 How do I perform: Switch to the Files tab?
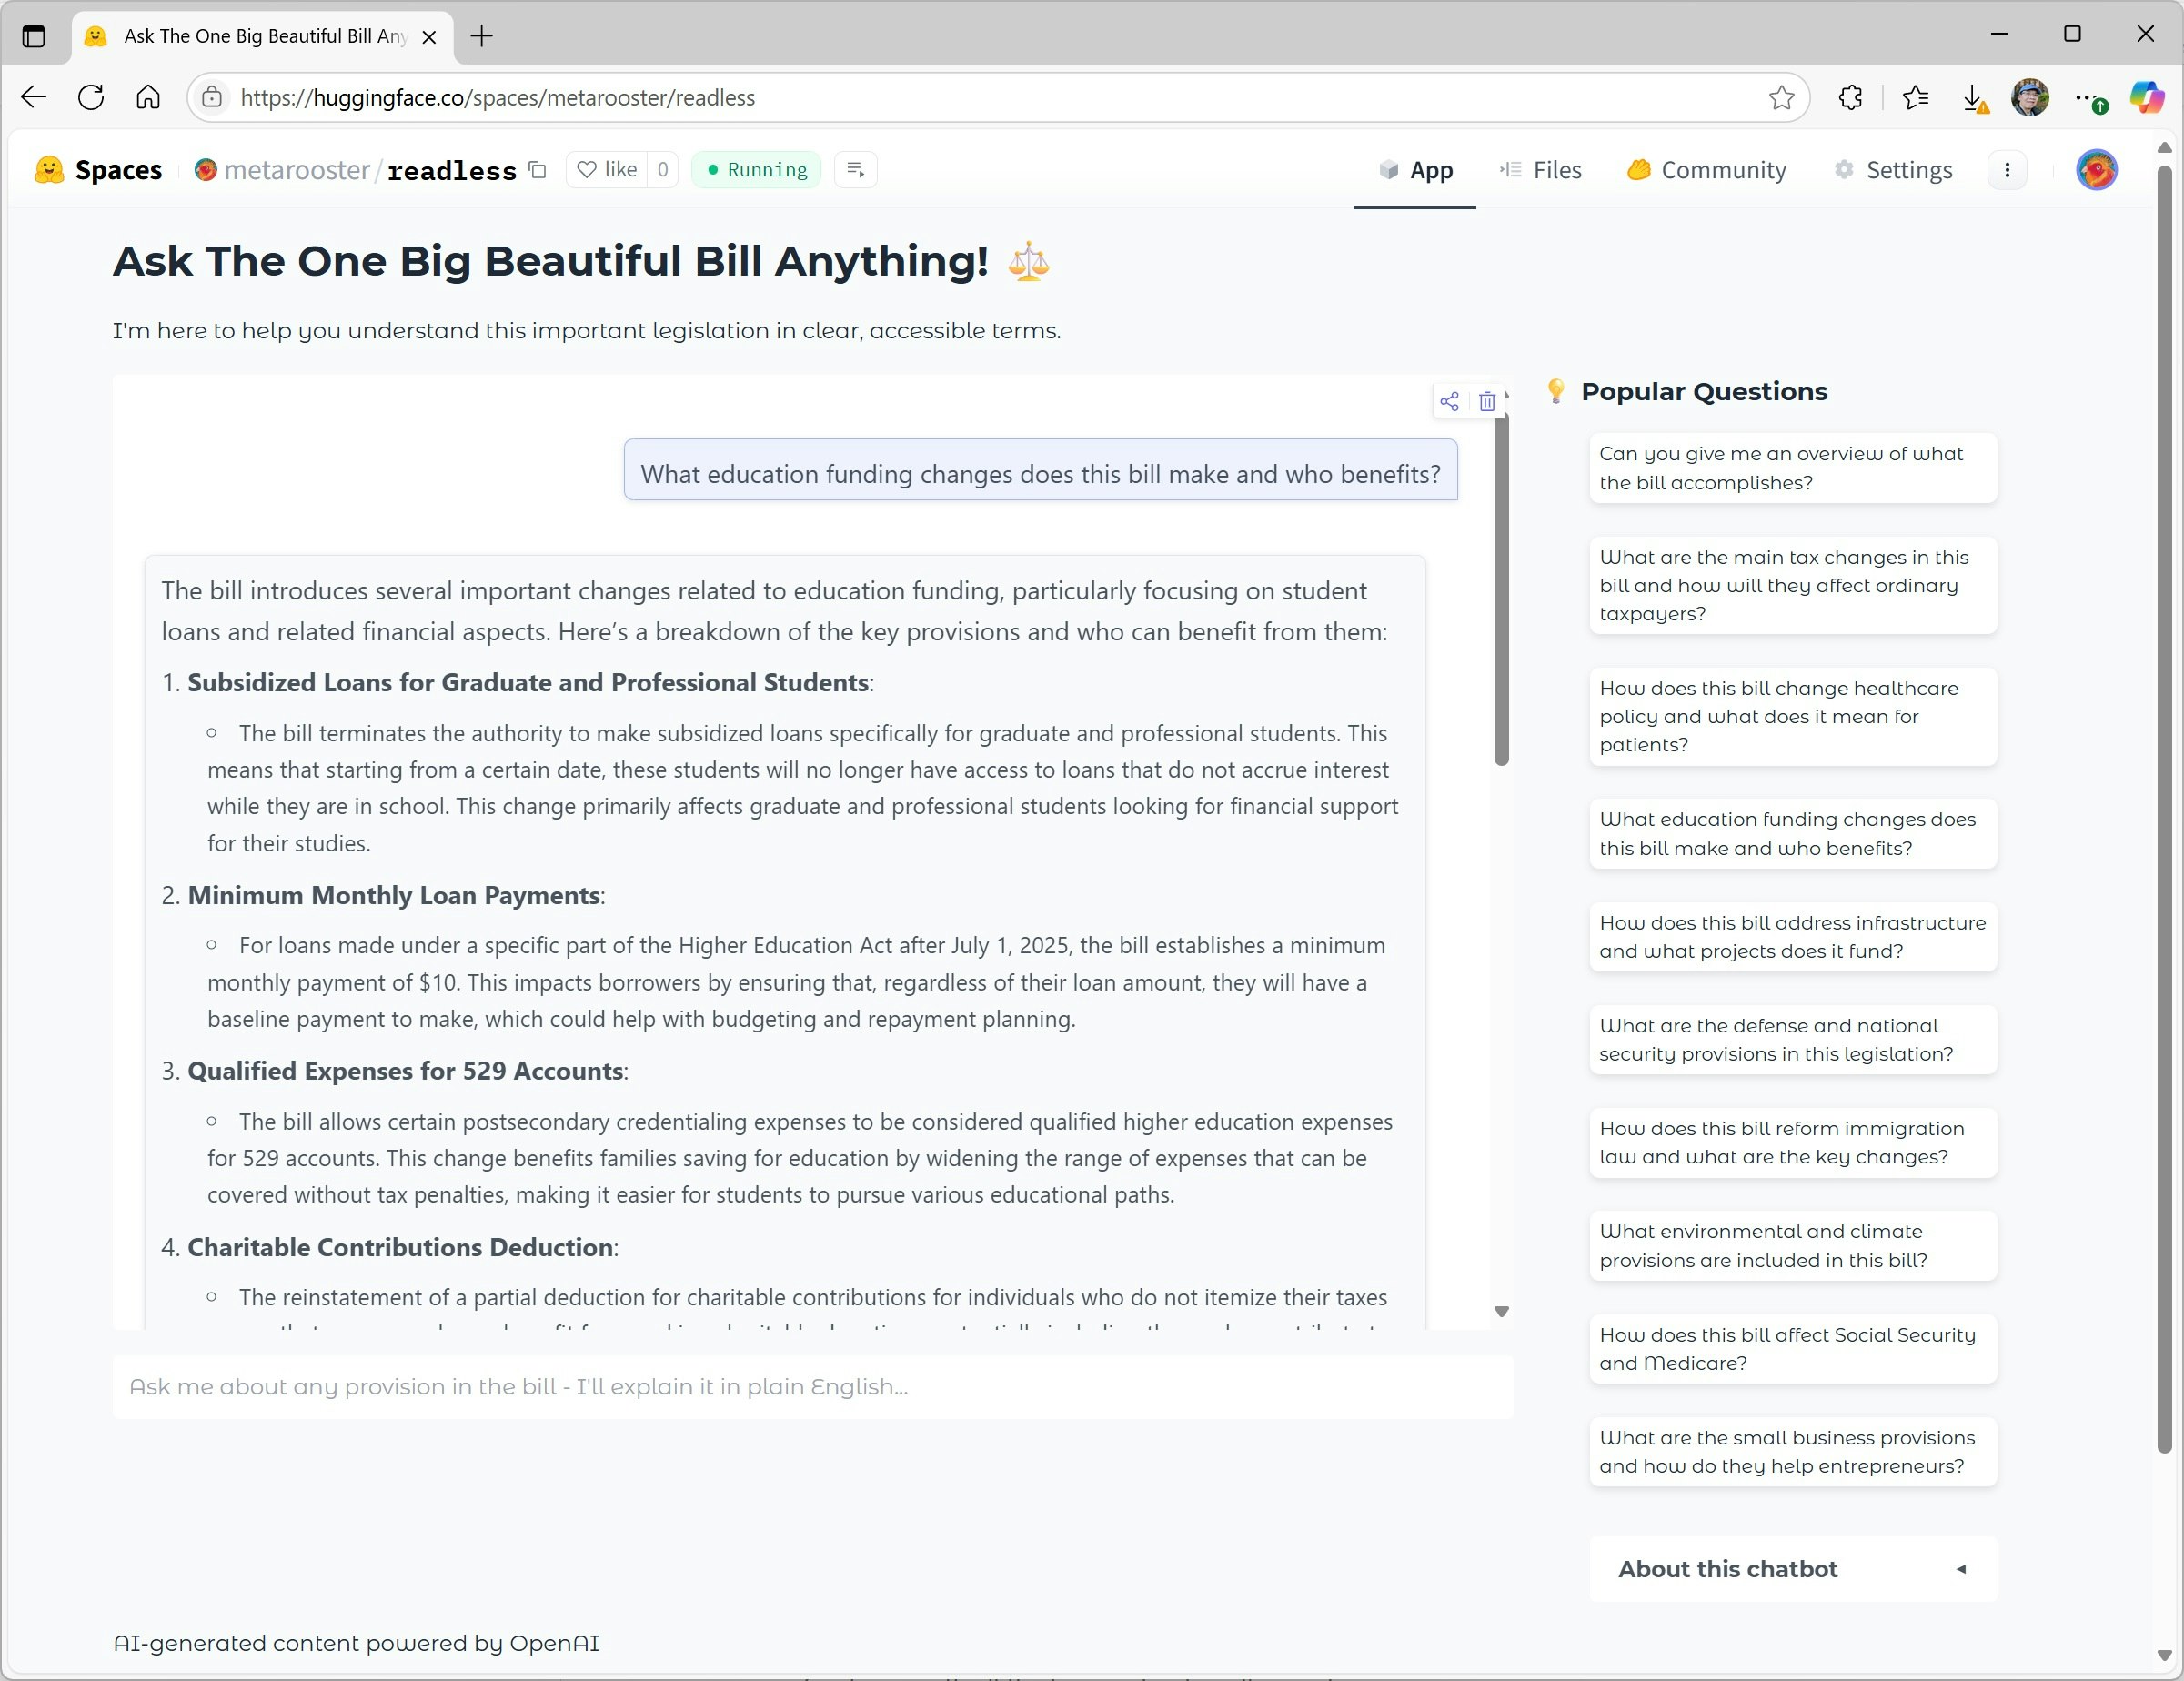[x=1541, y=170]
